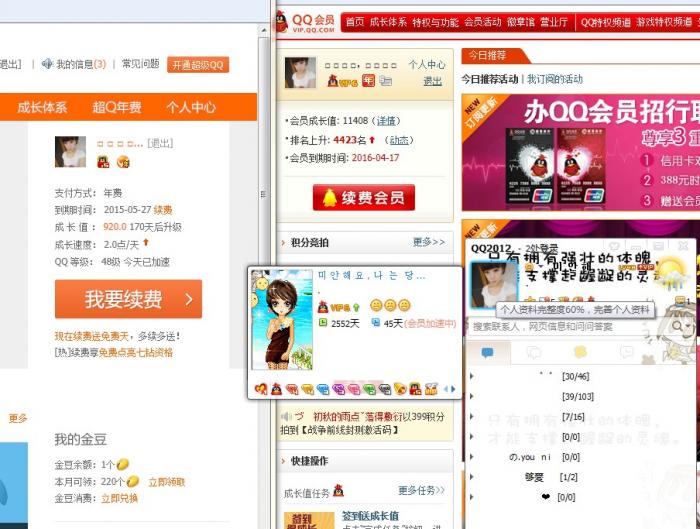This screenshot has height=529, width=700.
Task: Expand the contact group showing [39/103]
Action: (471, 396)
